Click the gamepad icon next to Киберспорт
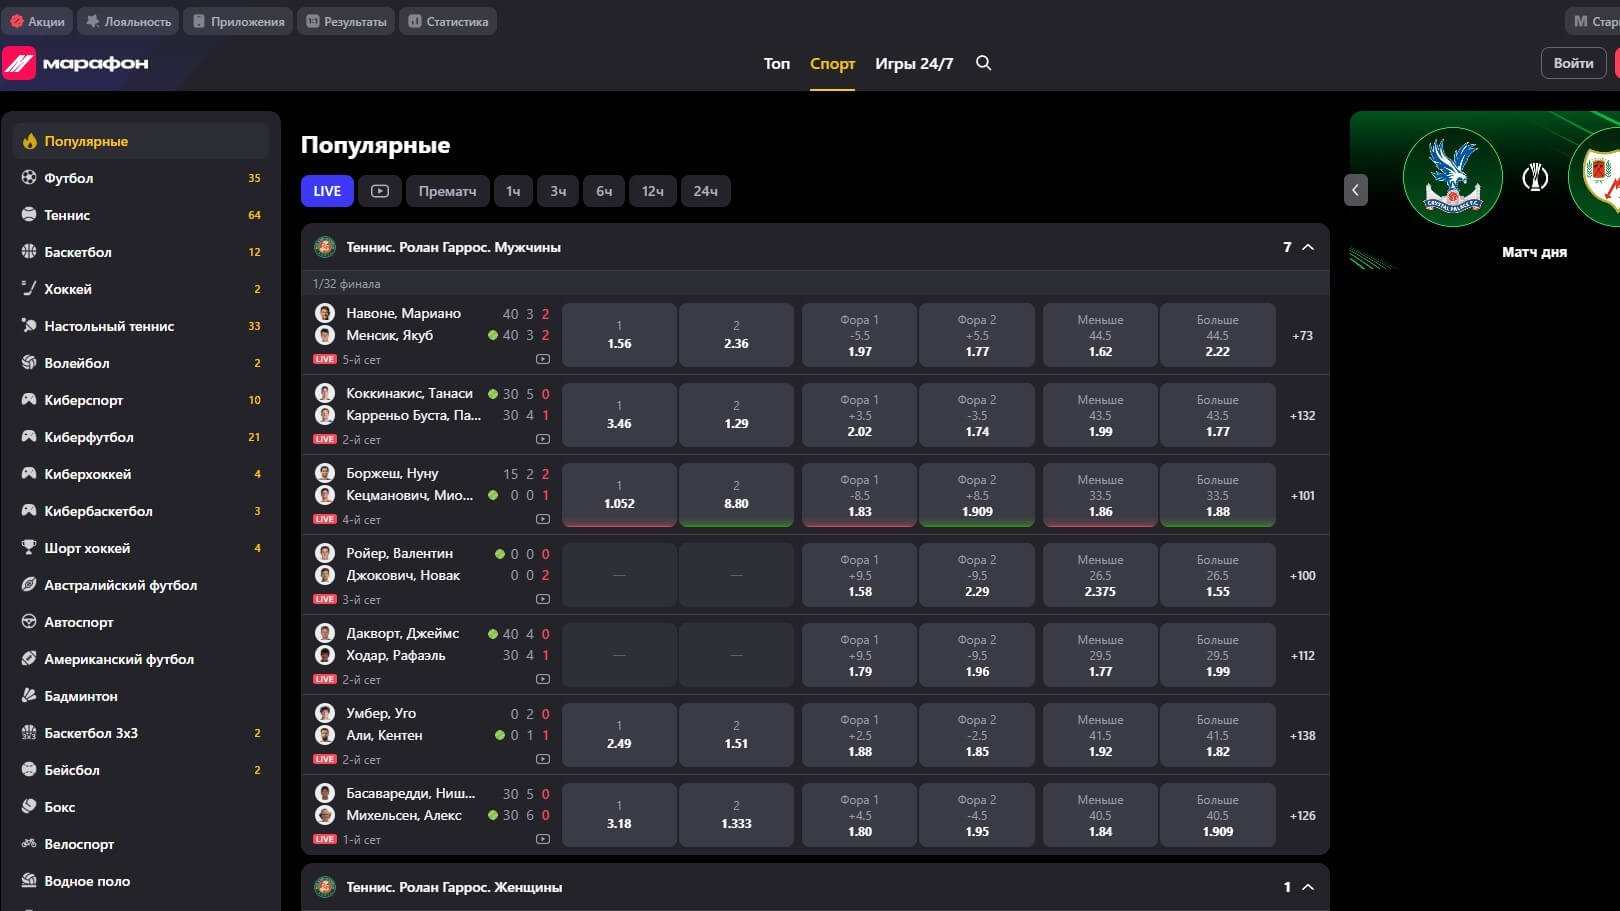 click(29, 400)
